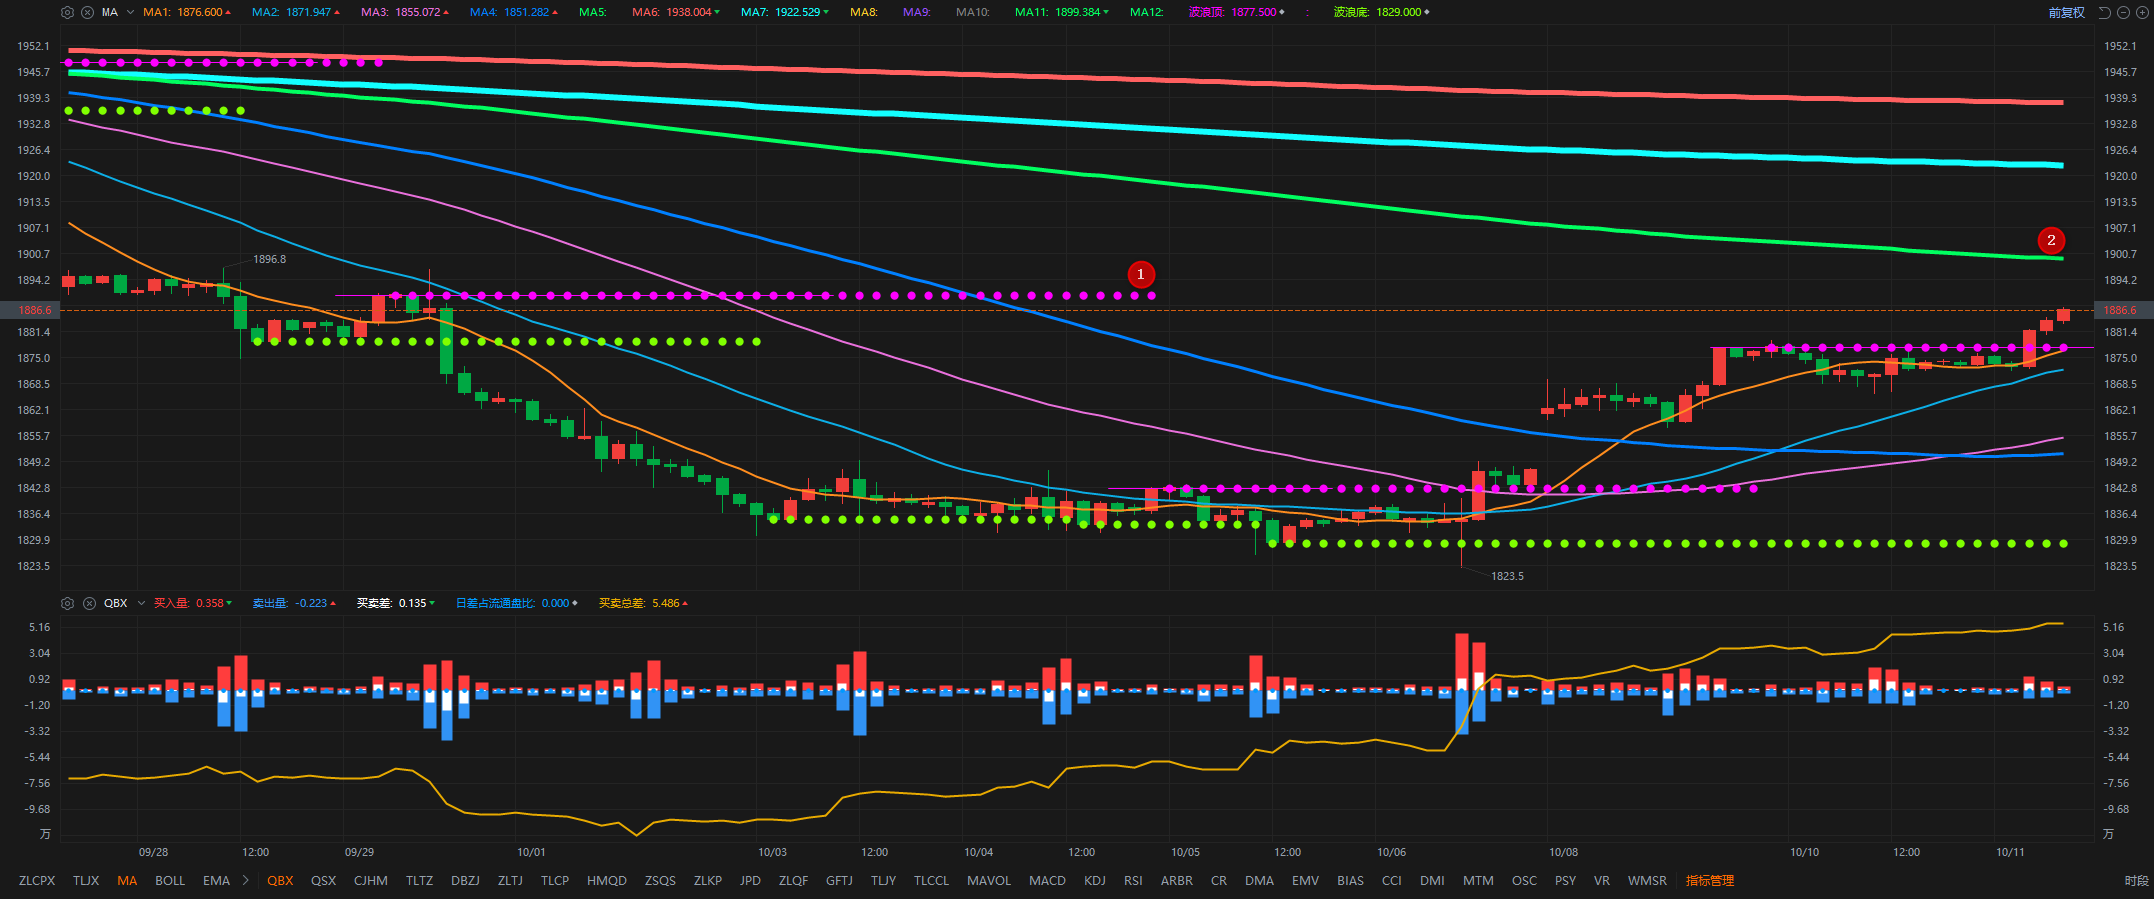The image size is (2154, 899).
Task: Switch sub-chart to OSC
Action: tap(1524, 880)
